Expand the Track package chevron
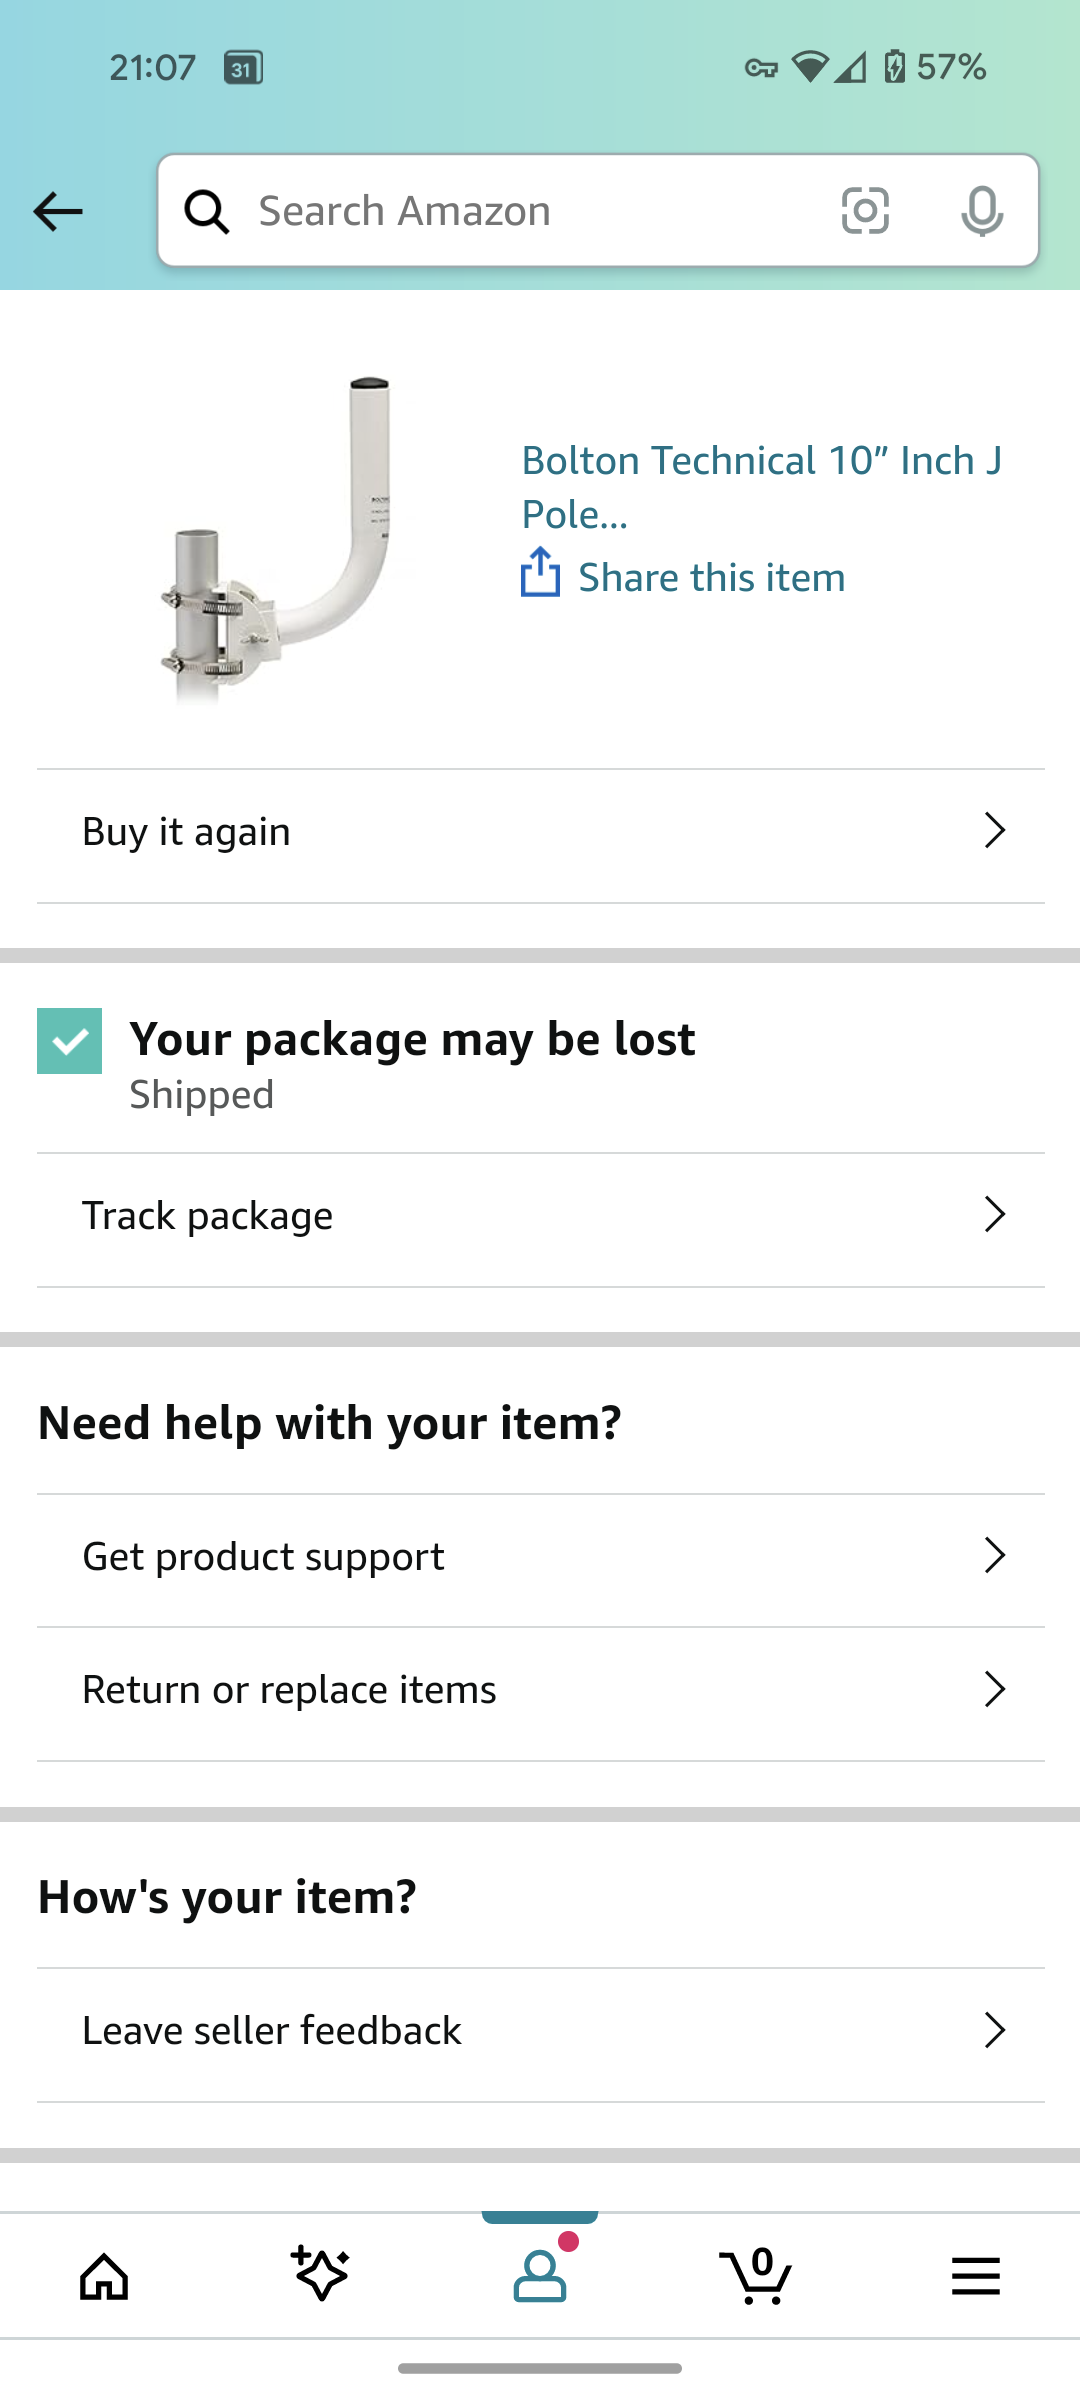 point(994,1215)
